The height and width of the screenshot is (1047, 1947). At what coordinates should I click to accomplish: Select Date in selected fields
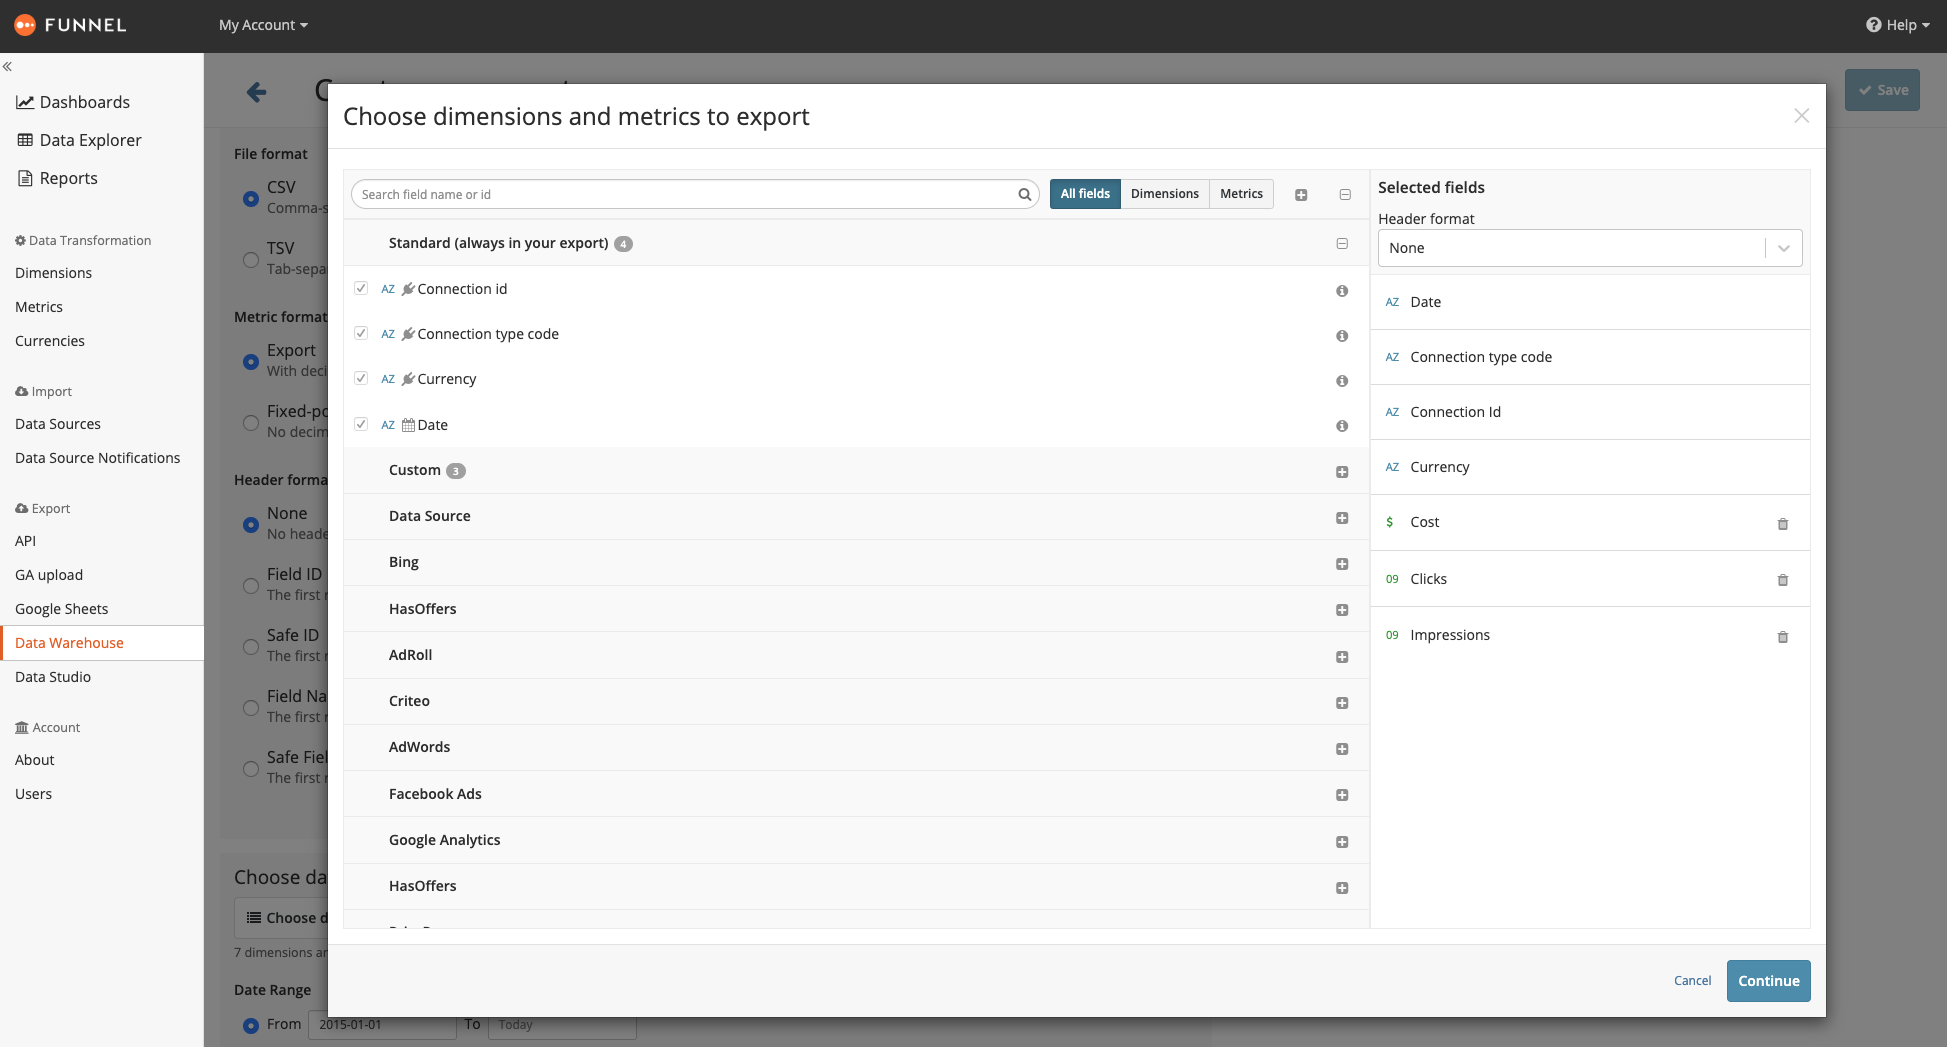pos(1590,302)
